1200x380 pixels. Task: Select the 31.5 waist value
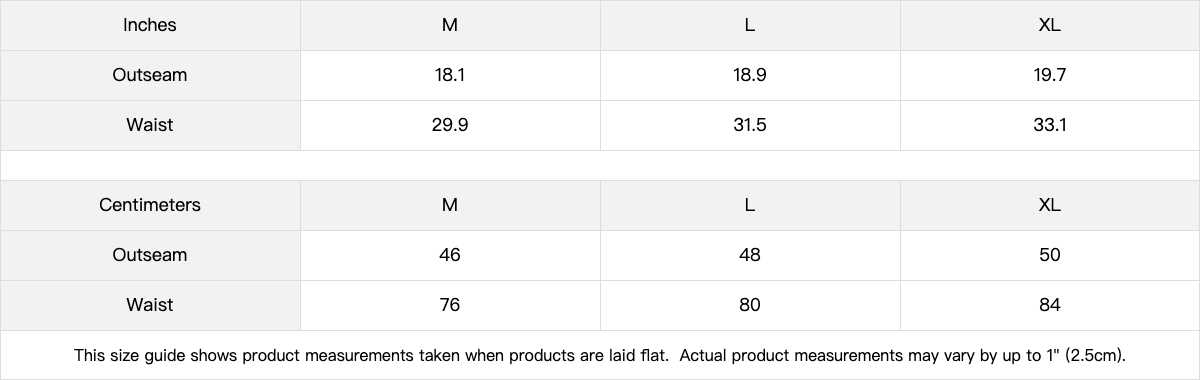[x=750, y=125]
